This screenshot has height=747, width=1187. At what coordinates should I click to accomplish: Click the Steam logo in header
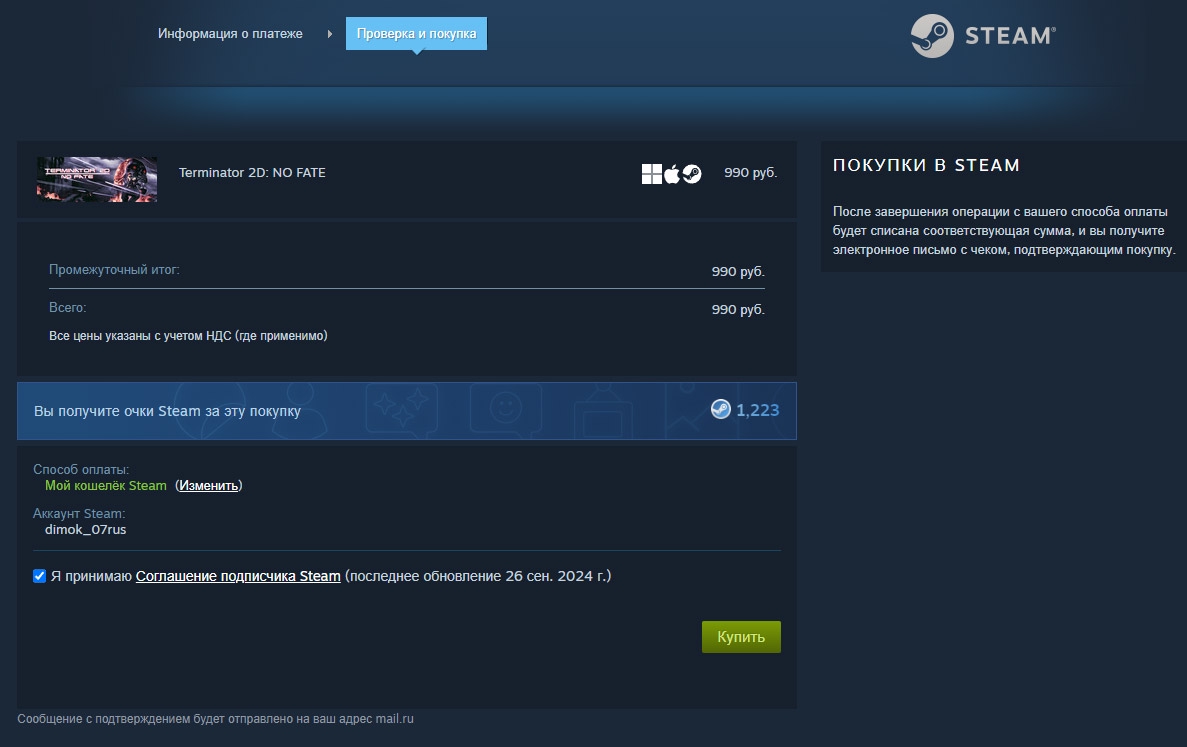pos(983,36)
